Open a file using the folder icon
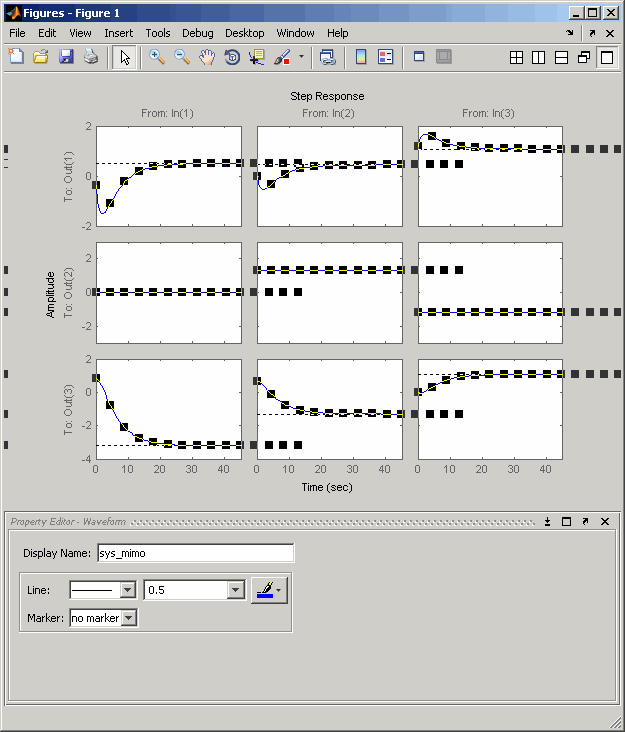This screenshot has height=732, width=625. point(41,57)
